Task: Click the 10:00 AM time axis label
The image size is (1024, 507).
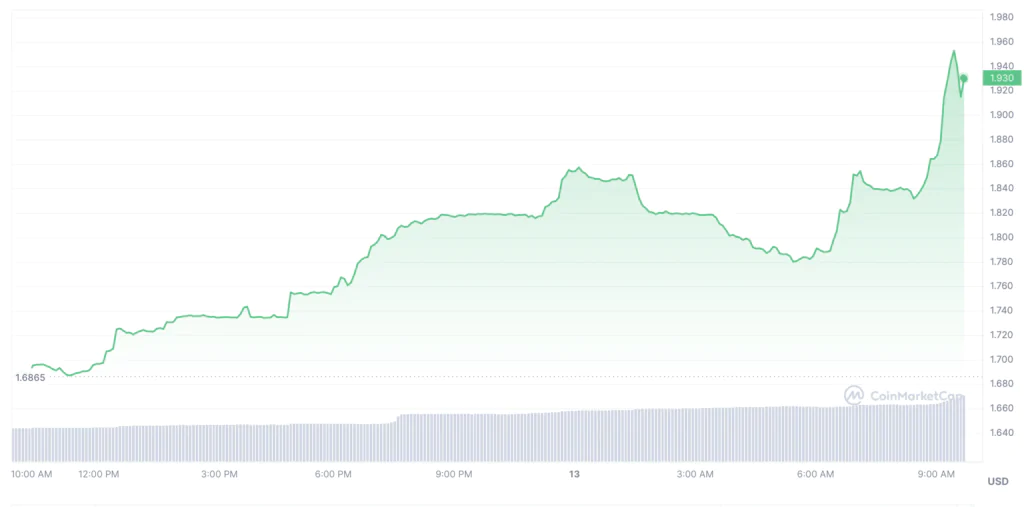Action: pyautogui.click(x=31, y=473)
